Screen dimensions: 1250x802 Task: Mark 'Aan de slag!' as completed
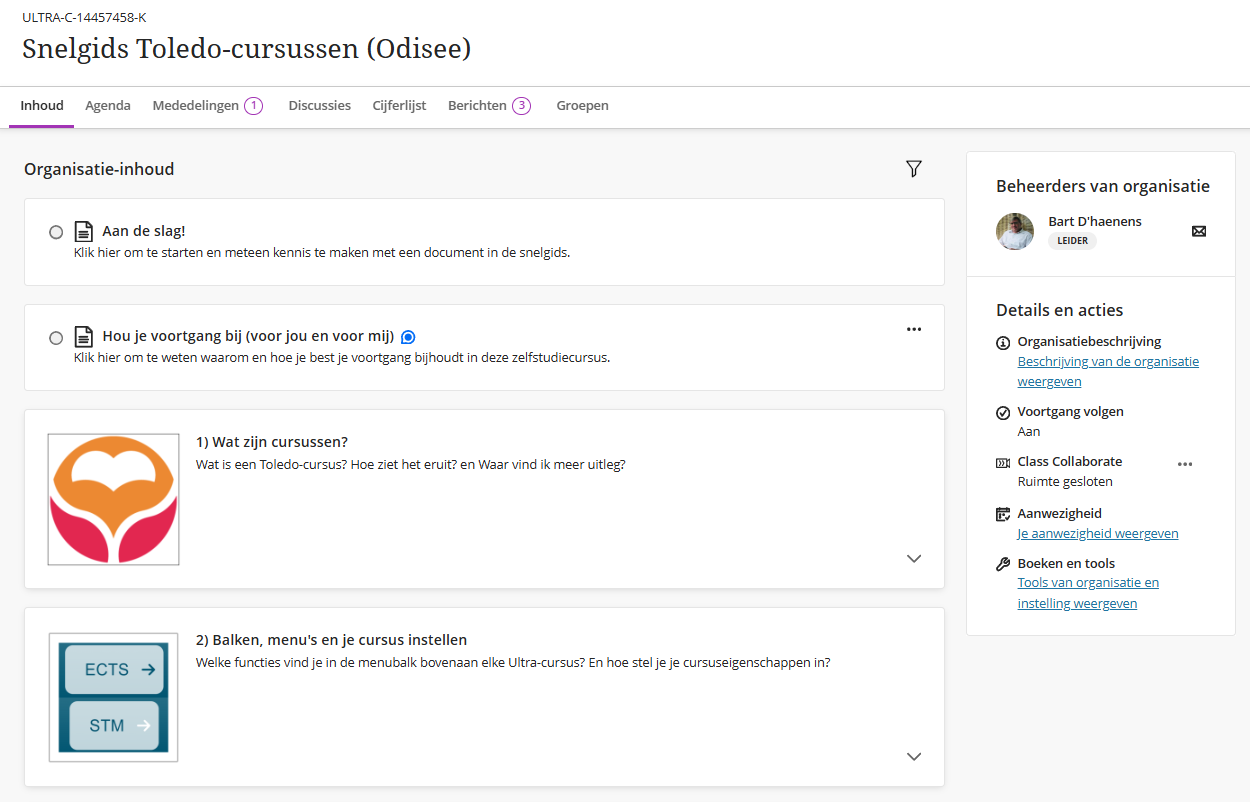tap(56, 232)
